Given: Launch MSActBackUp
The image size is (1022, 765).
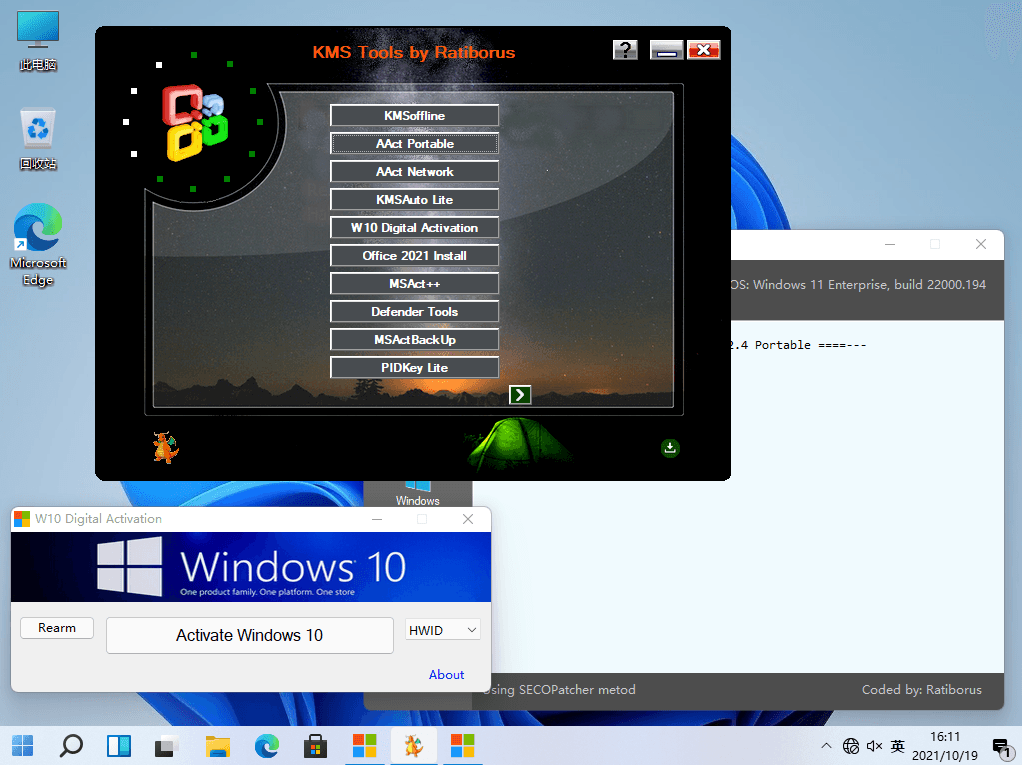Looking at the screenshot, I should pyautogui.click(x=415, y=339).
